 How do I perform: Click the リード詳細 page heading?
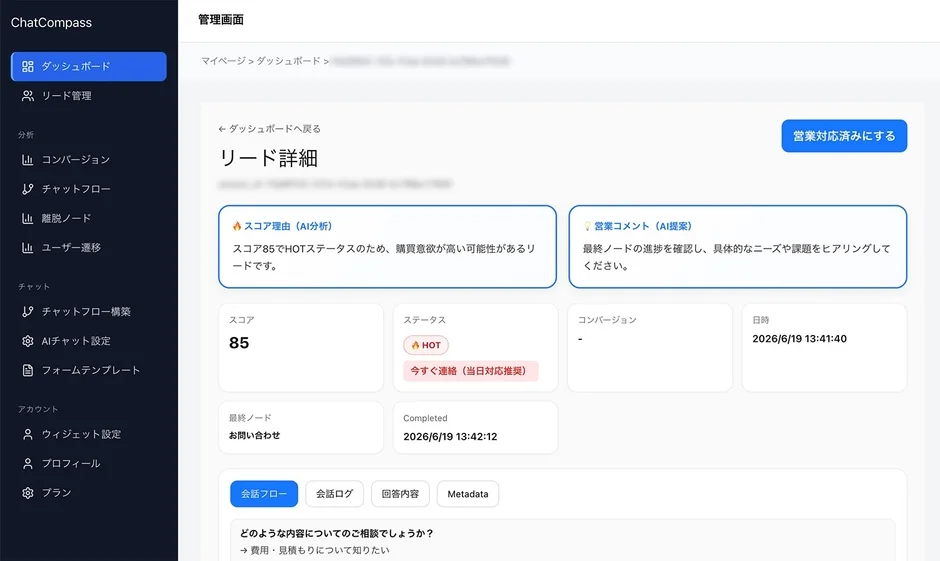click(269, 158)
